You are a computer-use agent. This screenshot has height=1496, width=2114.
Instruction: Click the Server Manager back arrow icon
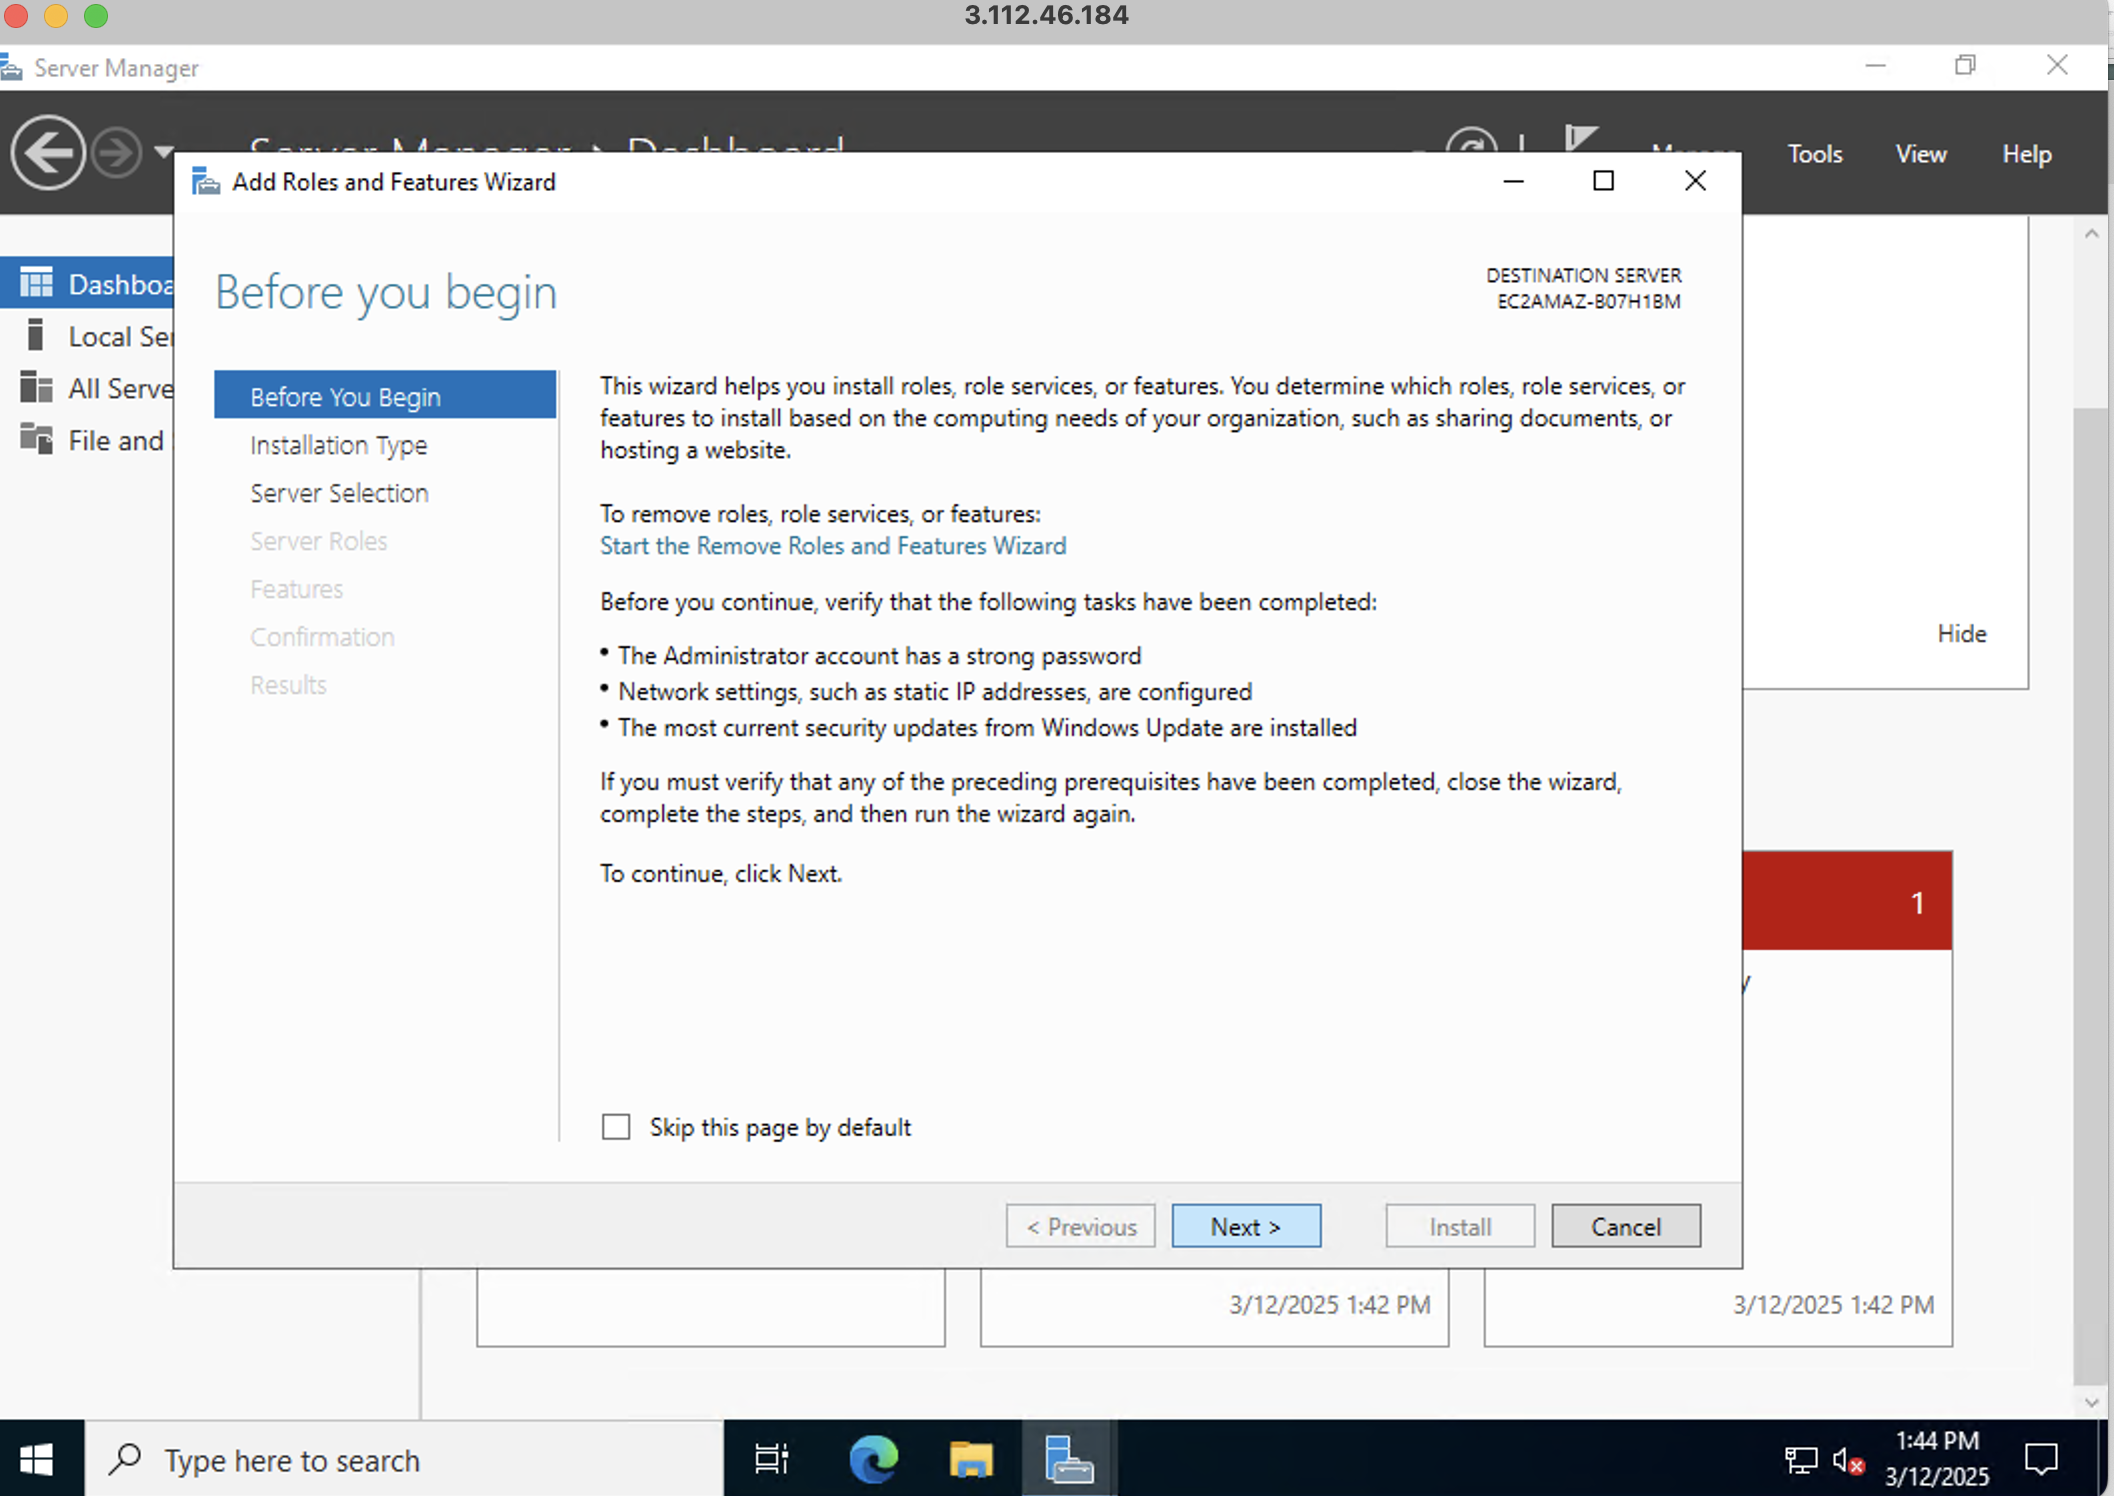click(47, 152)
